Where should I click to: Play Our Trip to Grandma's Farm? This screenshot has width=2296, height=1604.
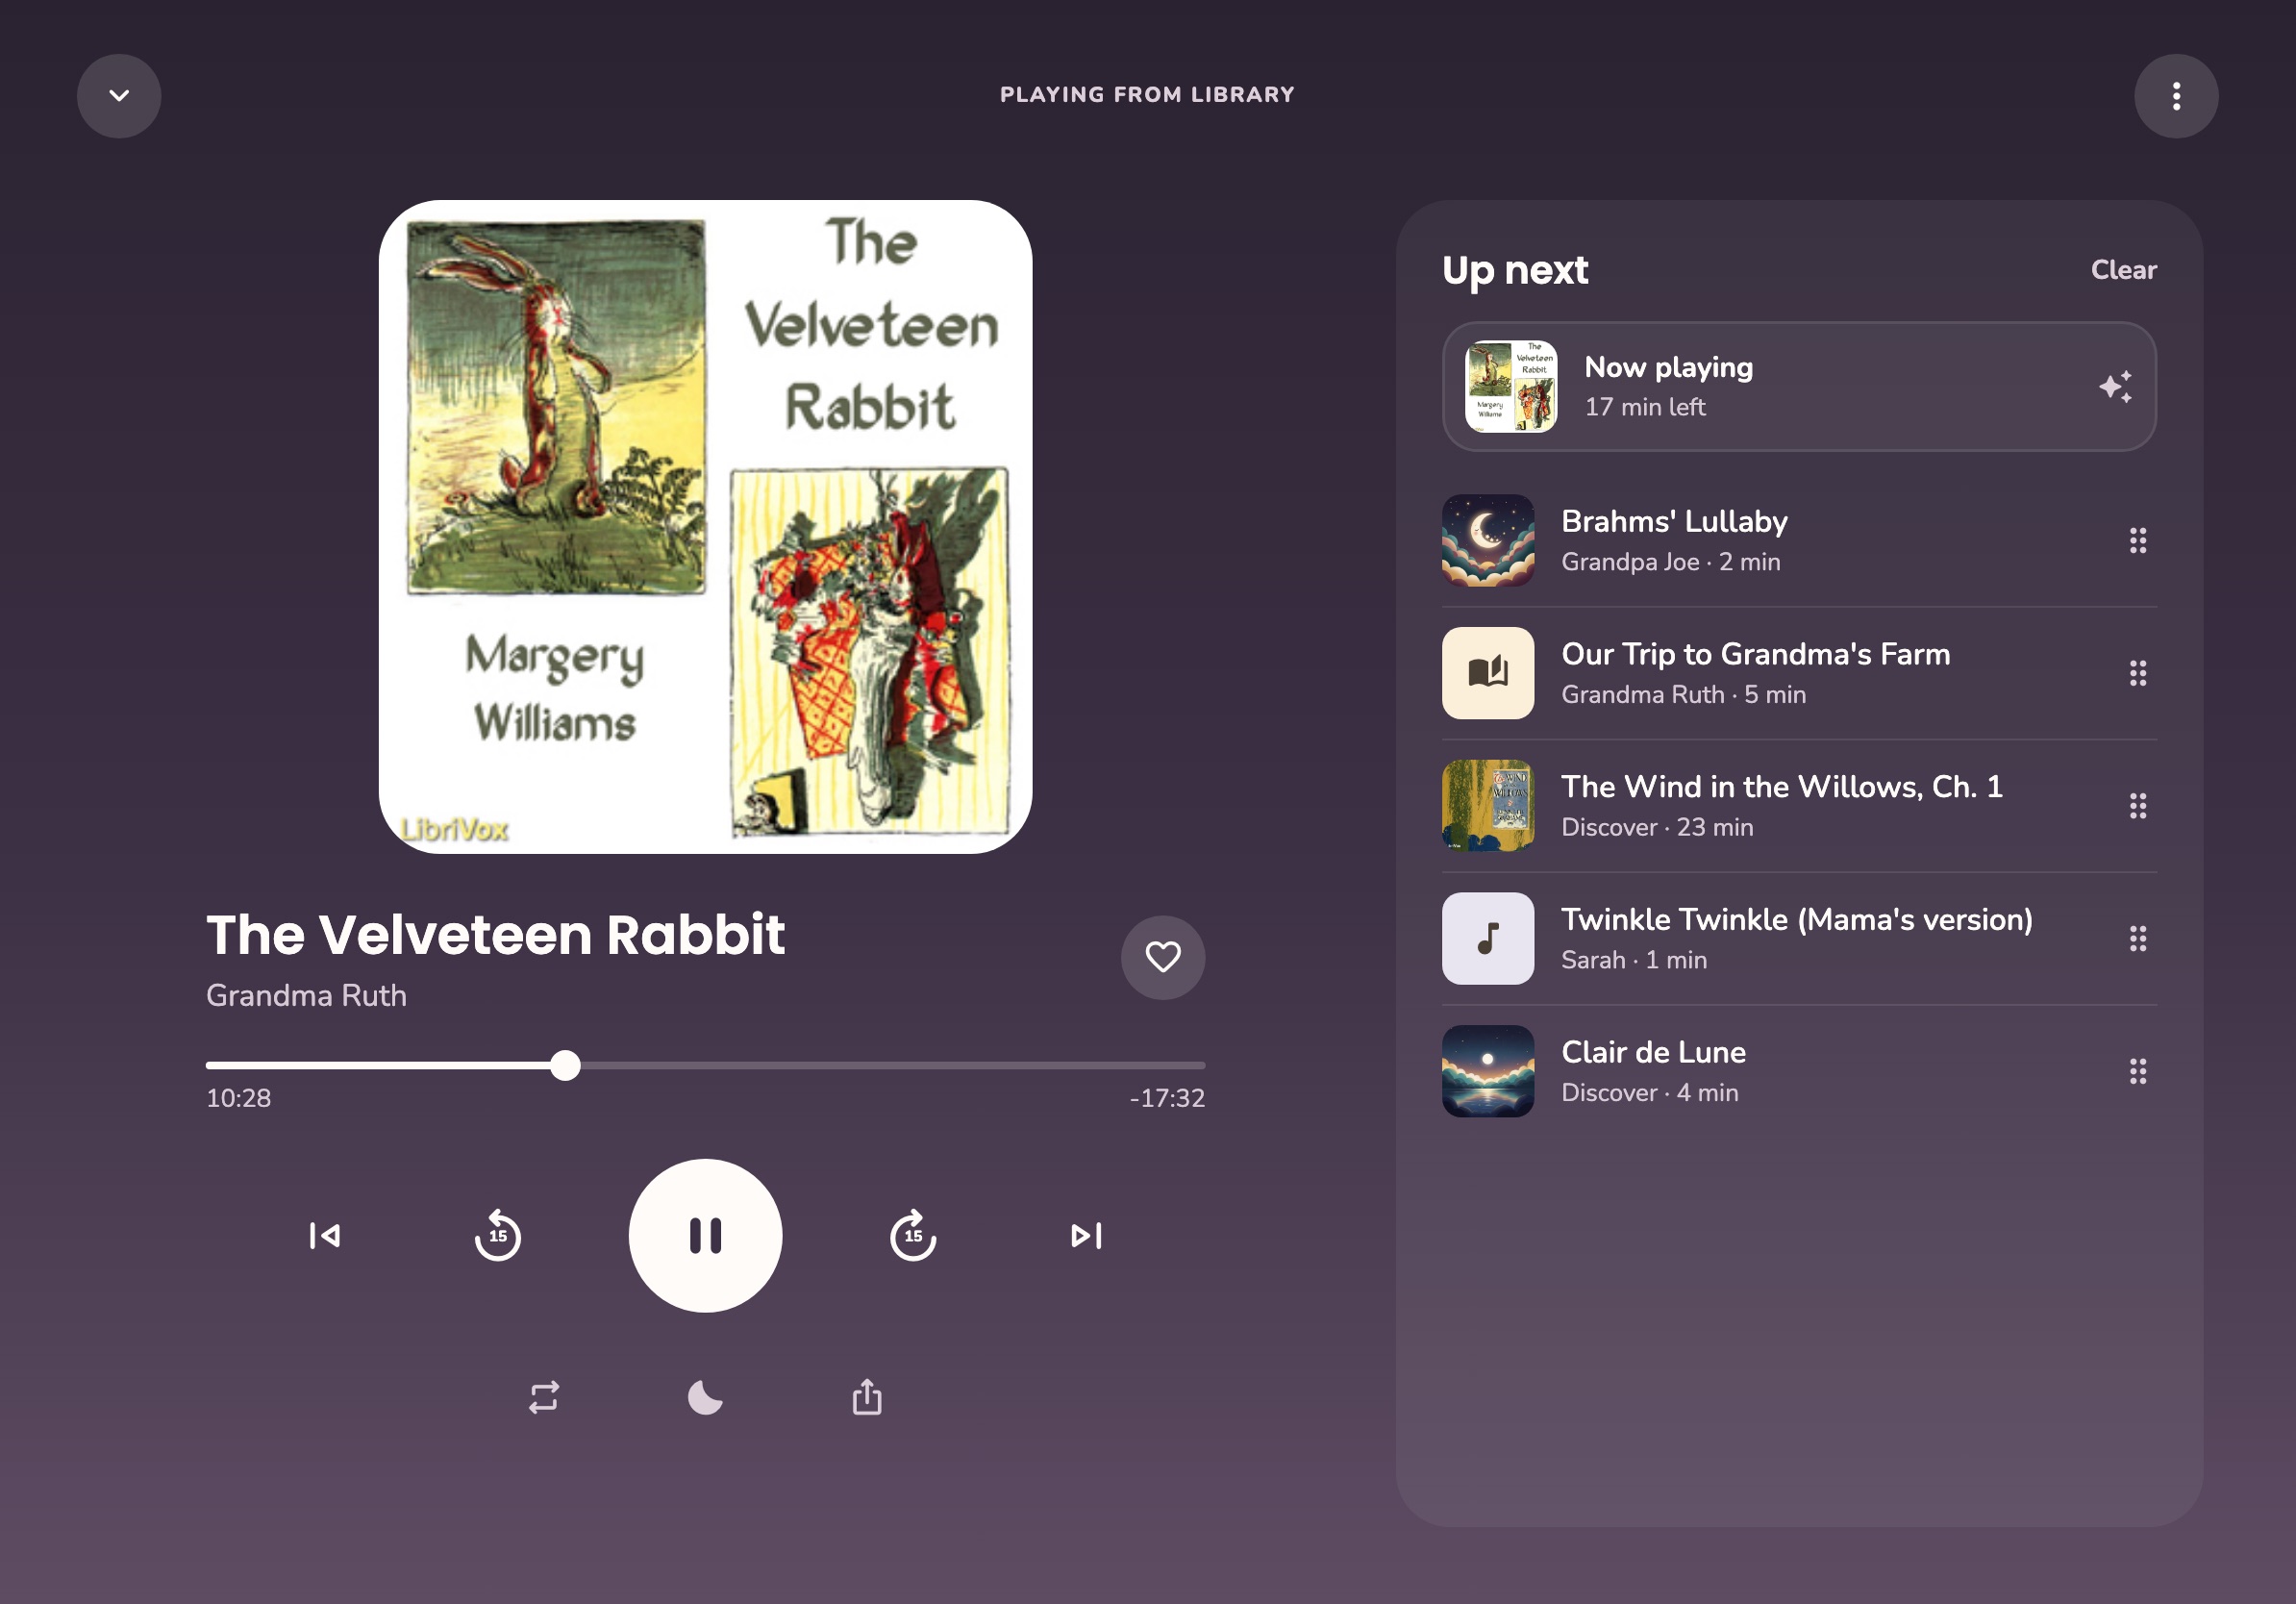tap(1798, 673)
